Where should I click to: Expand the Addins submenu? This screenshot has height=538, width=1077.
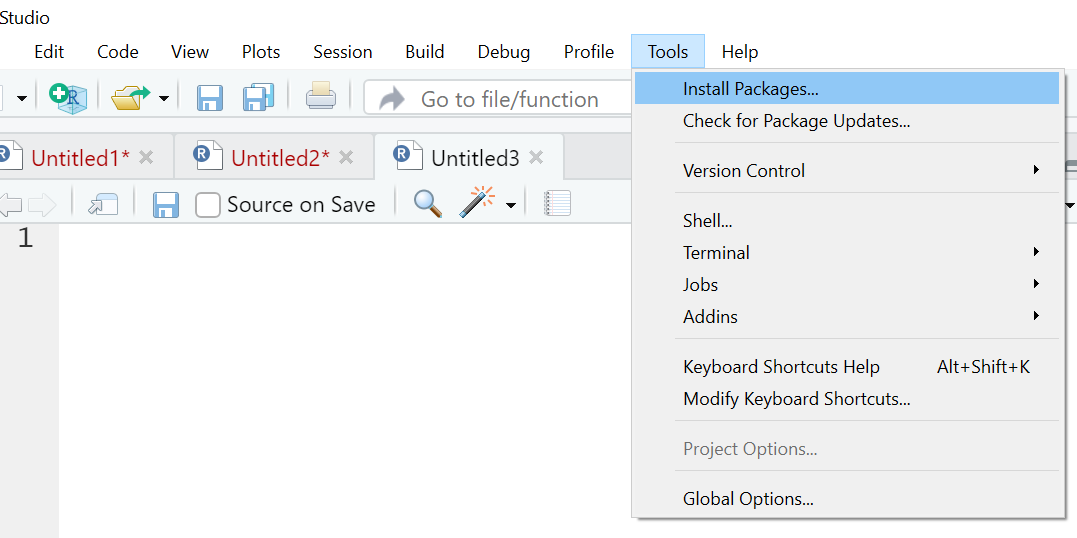pyautogui.click(x=1037, y=317)
